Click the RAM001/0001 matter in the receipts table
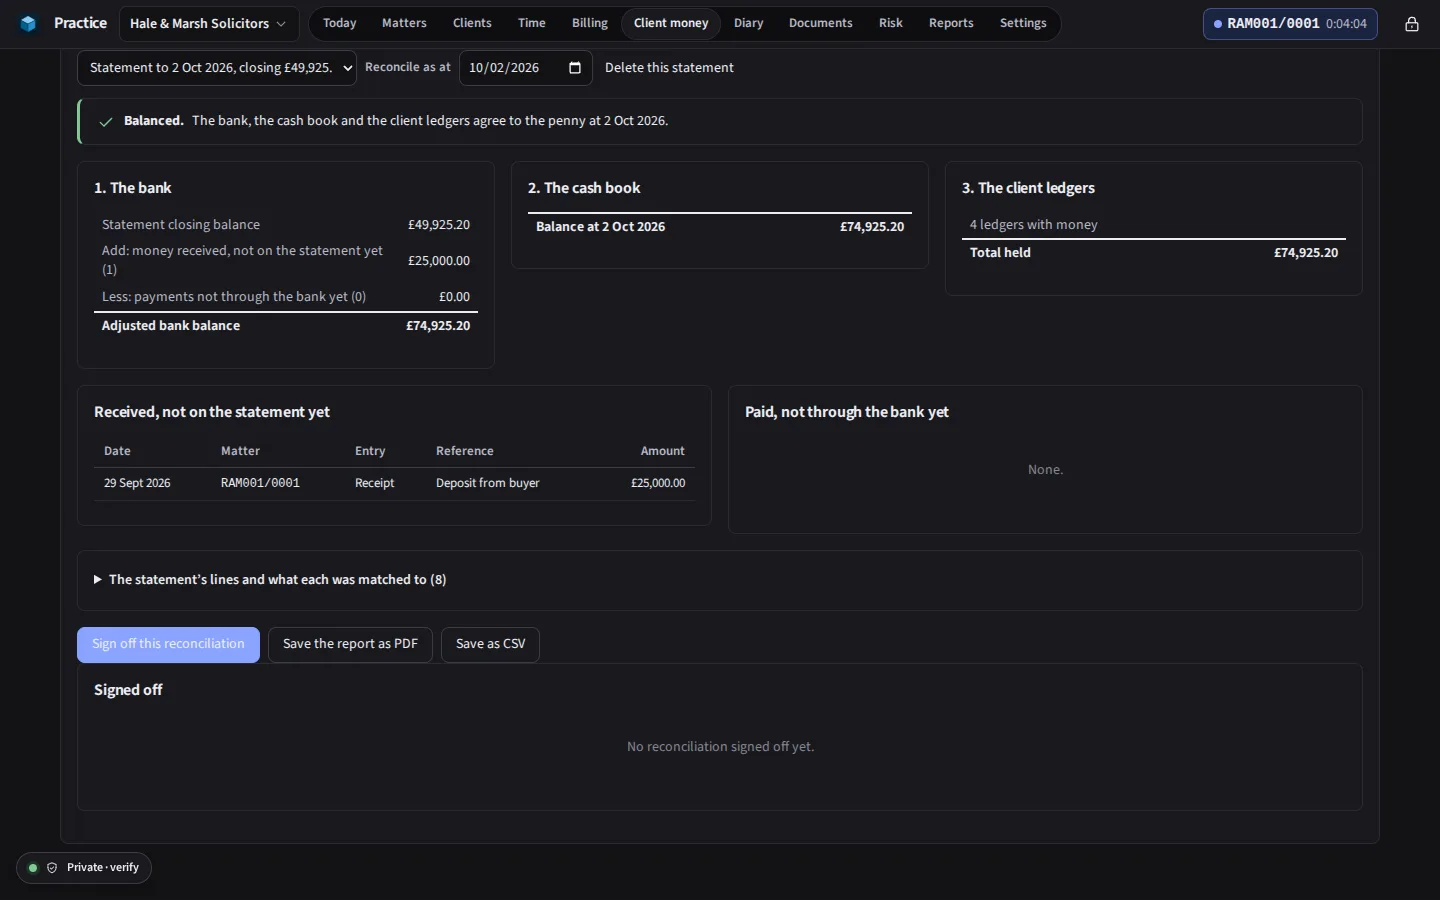The height and width of the screenshot is (900, 1440). [x=260, y=483]
